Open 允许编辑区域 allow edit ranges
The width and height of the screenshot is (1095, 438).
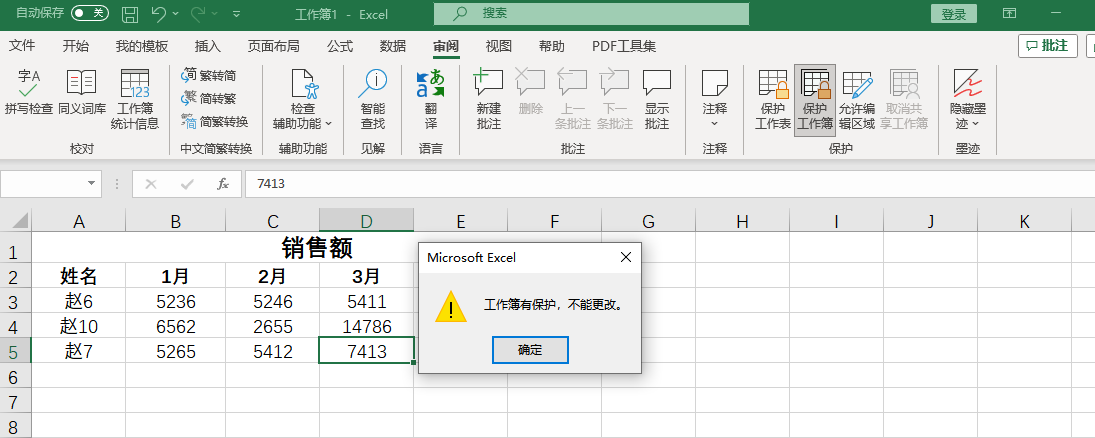tap(857, 100)
